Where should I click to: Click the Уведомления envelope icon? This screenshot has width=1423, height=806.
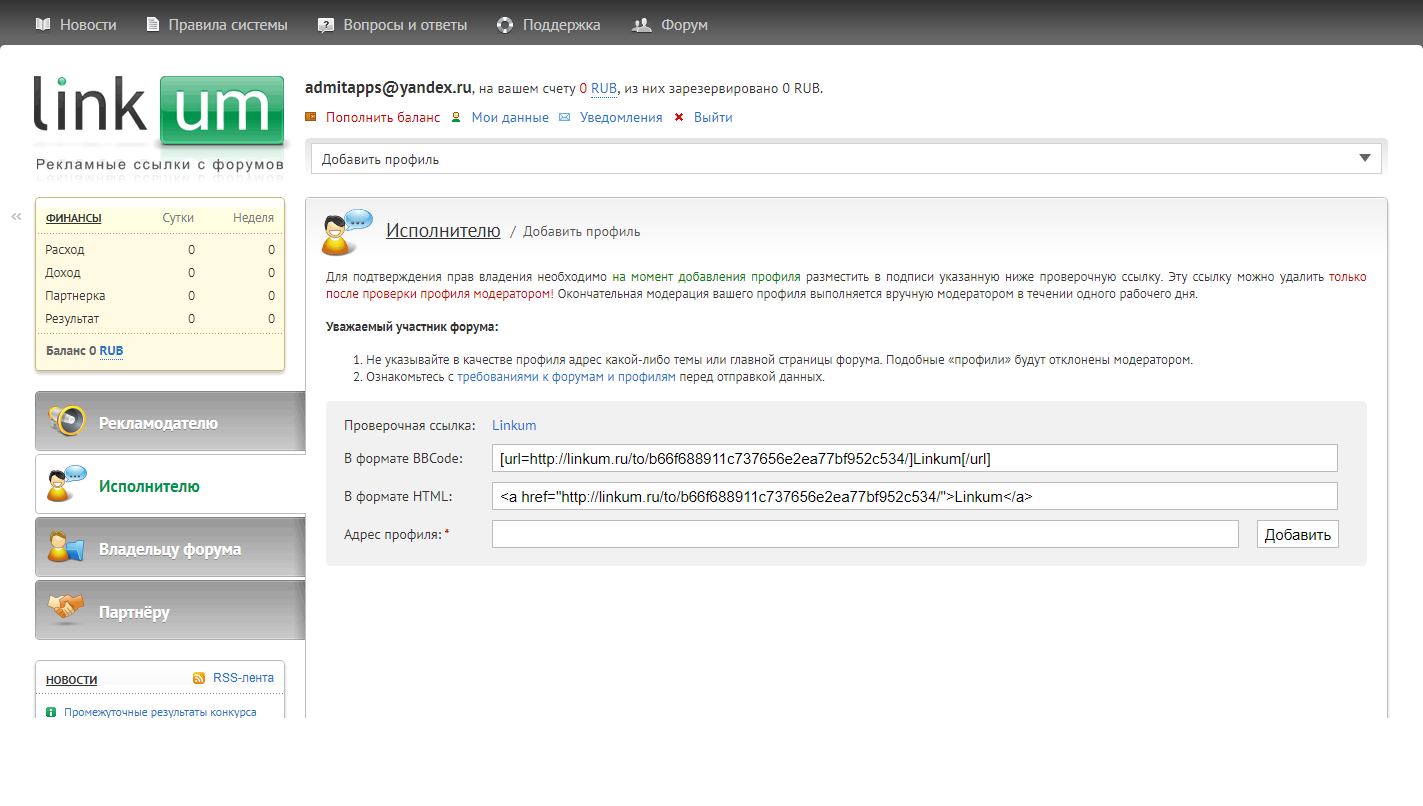click(x=564, y=118)
